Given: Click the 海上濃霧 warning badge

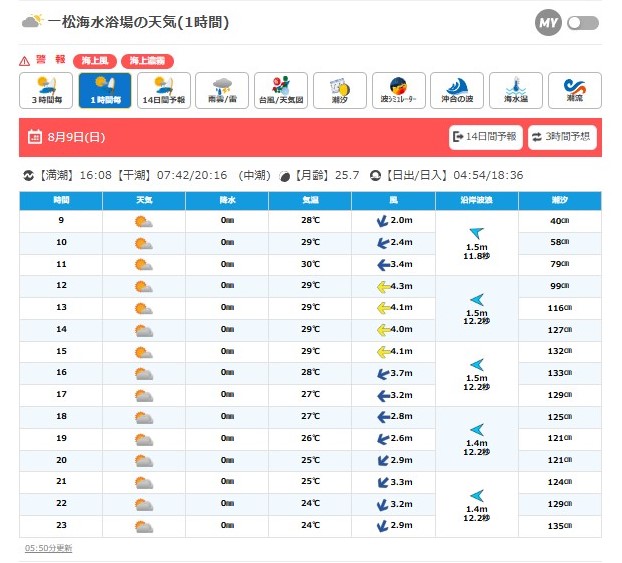Looking at the screenshot, I should 147,61.
